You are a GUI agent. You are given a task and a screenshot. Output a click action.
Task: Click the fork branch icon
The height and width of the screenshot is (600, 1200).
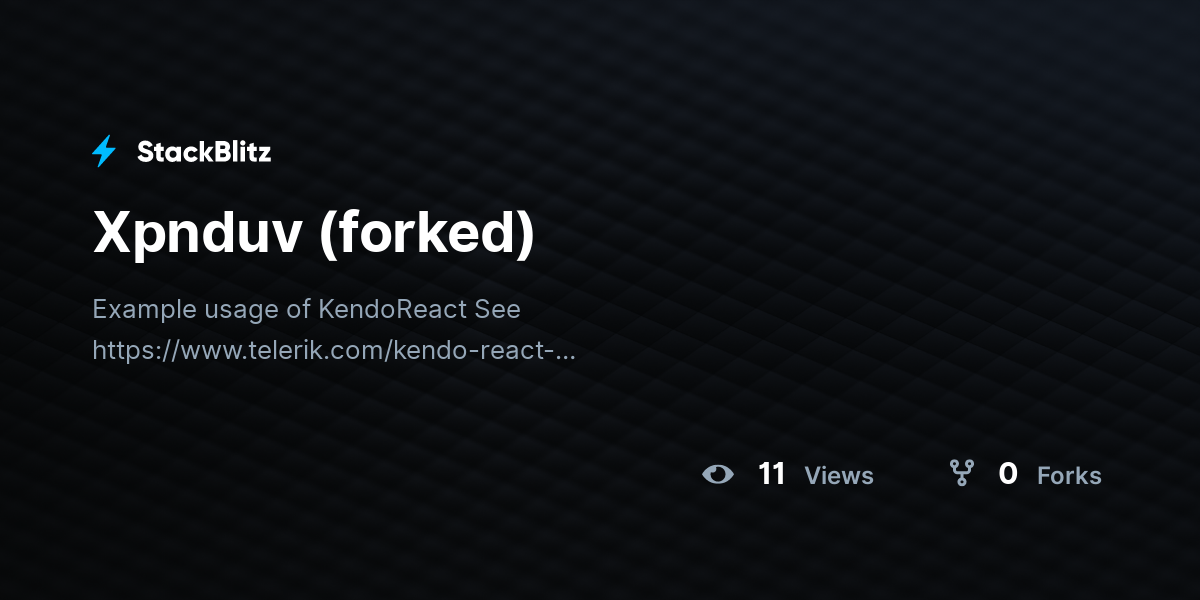point(961,473)
